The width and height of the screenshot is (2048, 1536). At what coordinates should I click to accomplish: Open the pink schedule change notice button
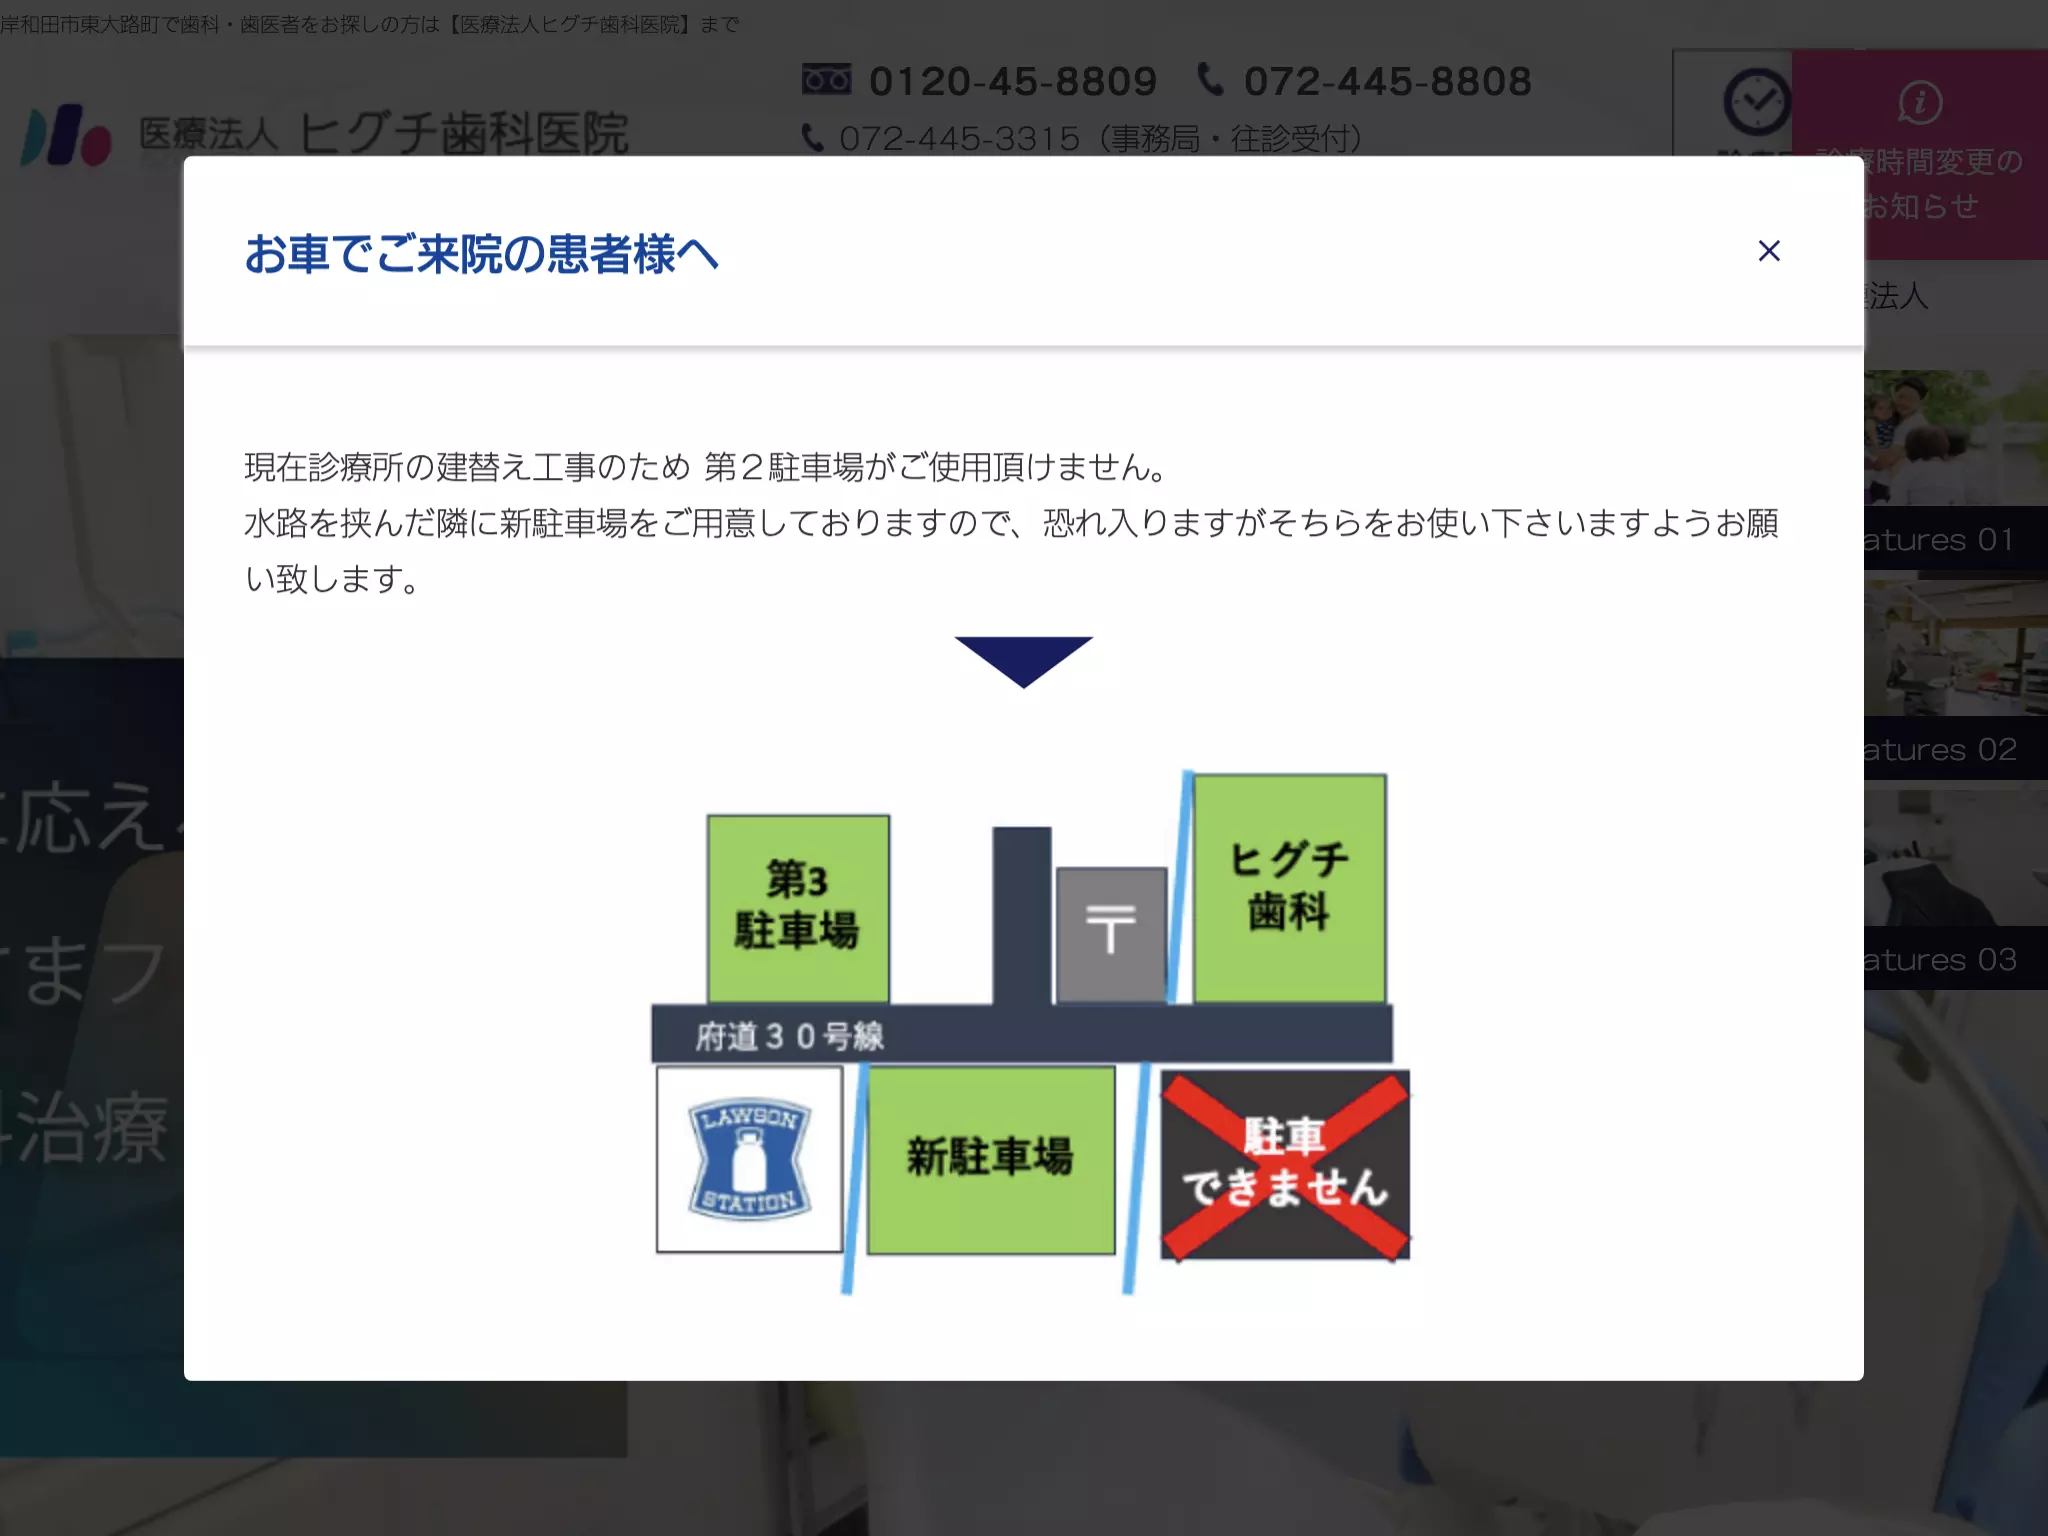point(1920,154)
